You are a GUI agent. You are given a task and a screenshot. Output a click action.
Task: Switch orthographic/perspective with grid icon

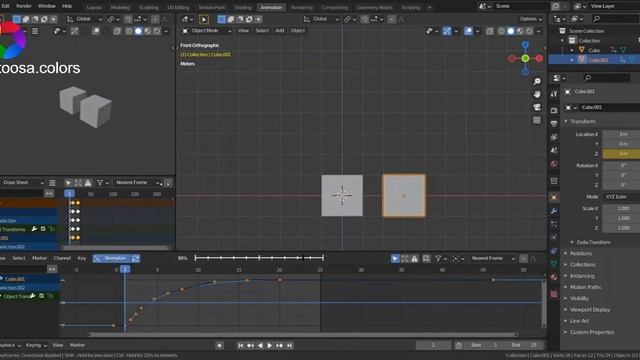pos(537,120)
